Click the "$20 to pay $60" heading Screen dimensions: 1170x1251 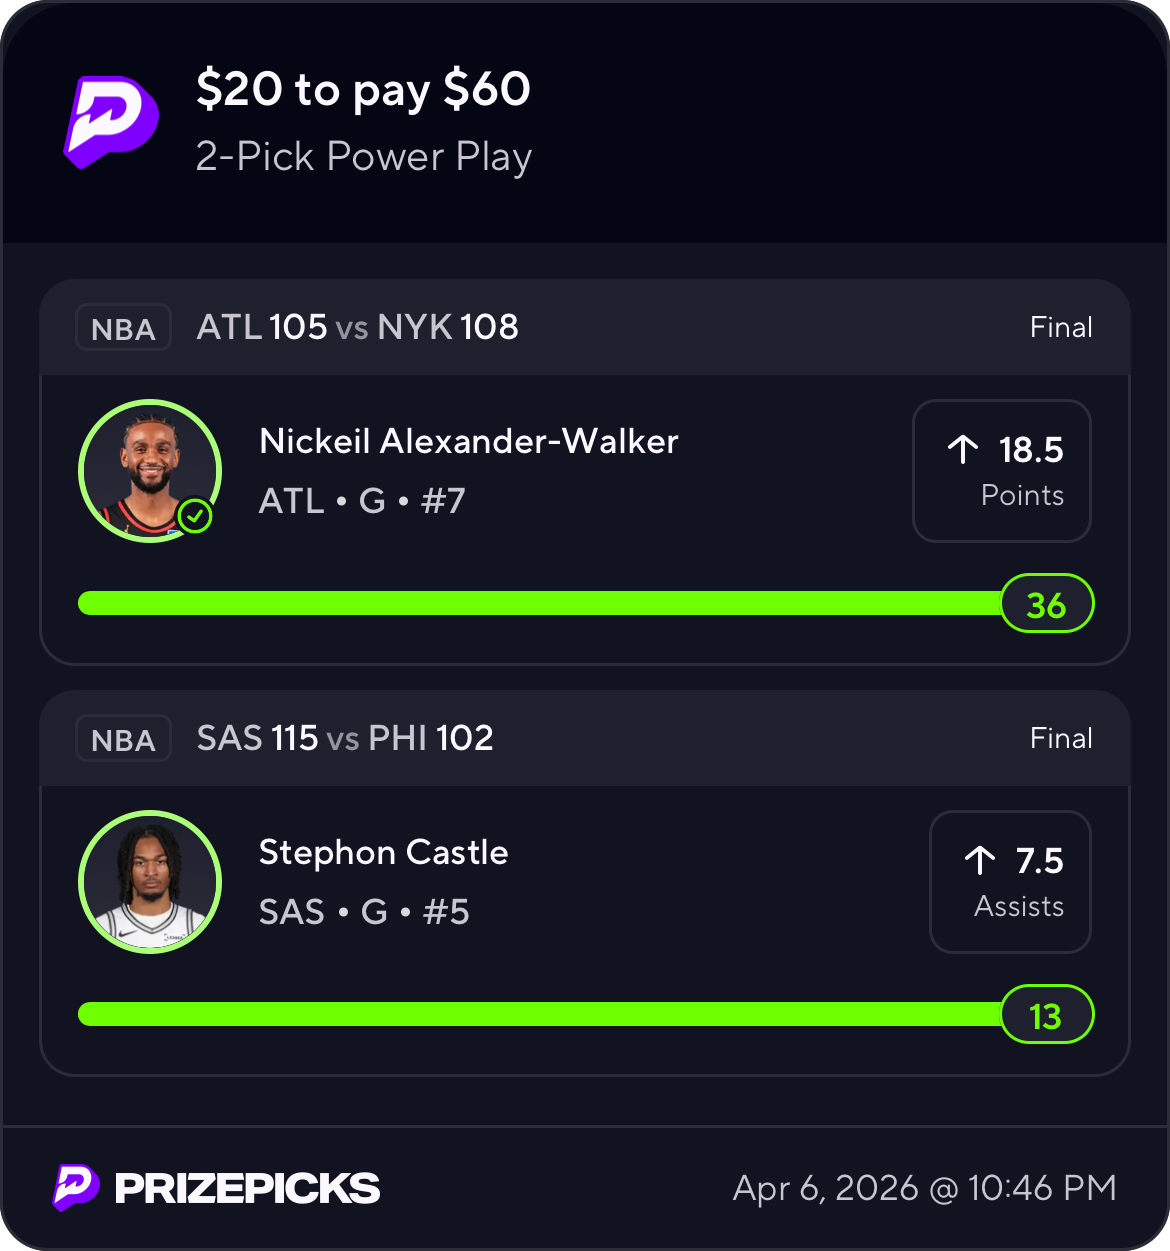(x=363, y=89)
